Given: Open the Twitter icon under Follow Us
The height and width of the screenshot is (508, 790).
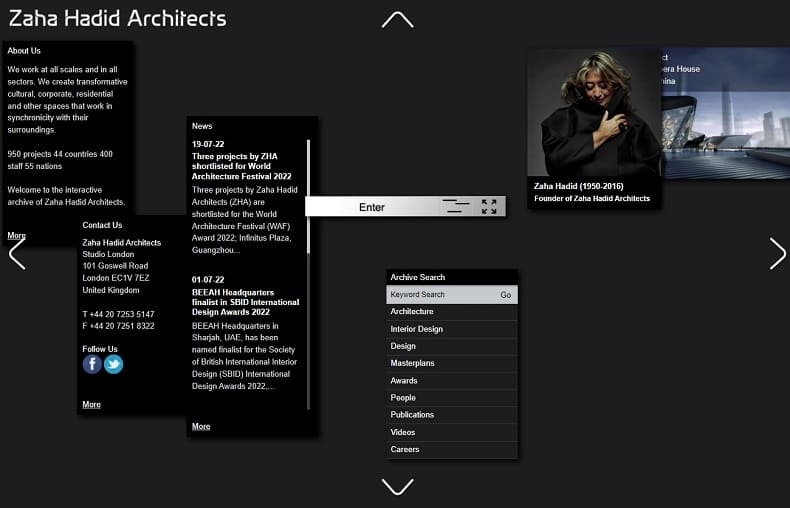Looking at the screenshot, I should (x=113, y=364).
